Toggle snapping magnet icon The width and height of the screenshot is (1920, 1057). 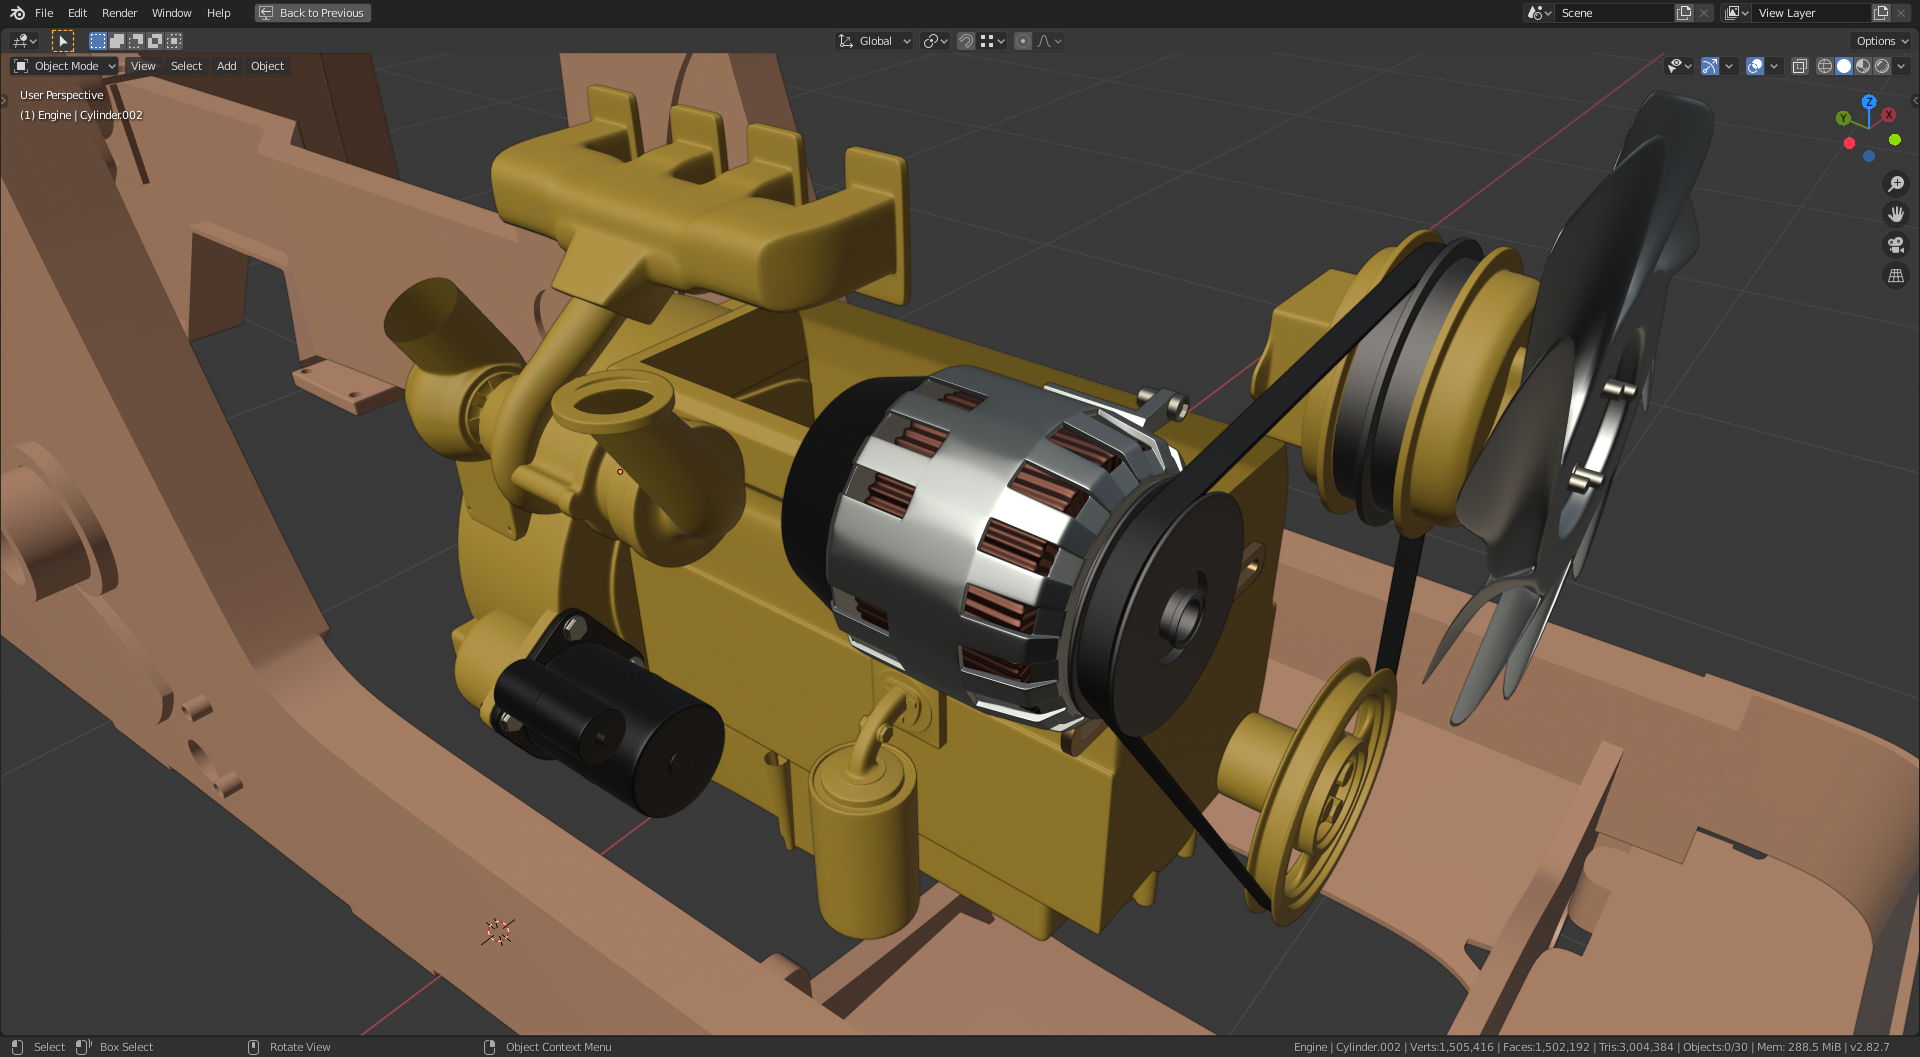(x=966, y=41)
